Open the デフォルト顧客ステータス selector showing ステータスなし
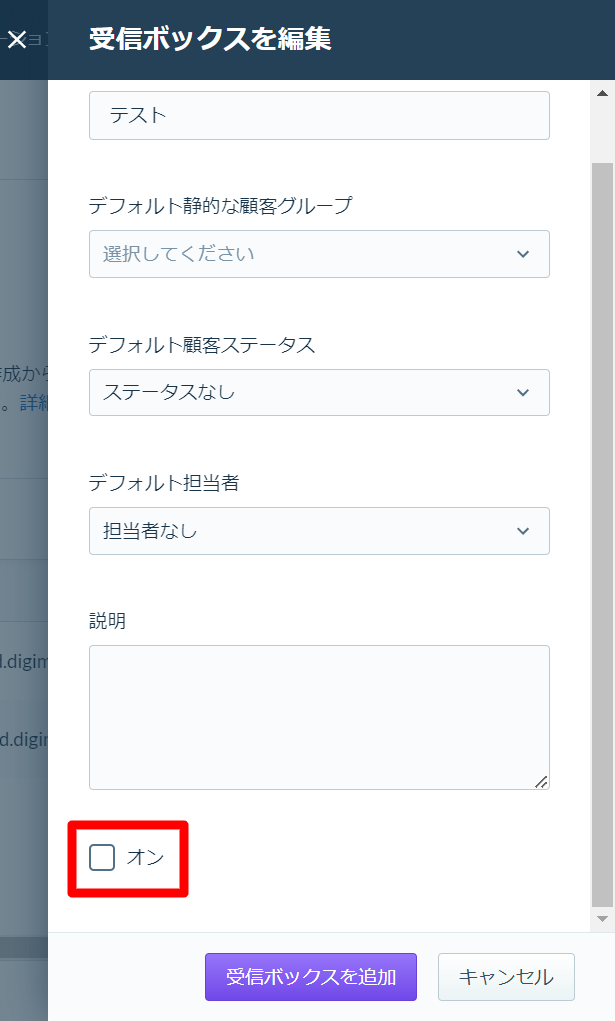Image resolution: width=615 pixels, height=1021 pixels. tap(318, 392)
